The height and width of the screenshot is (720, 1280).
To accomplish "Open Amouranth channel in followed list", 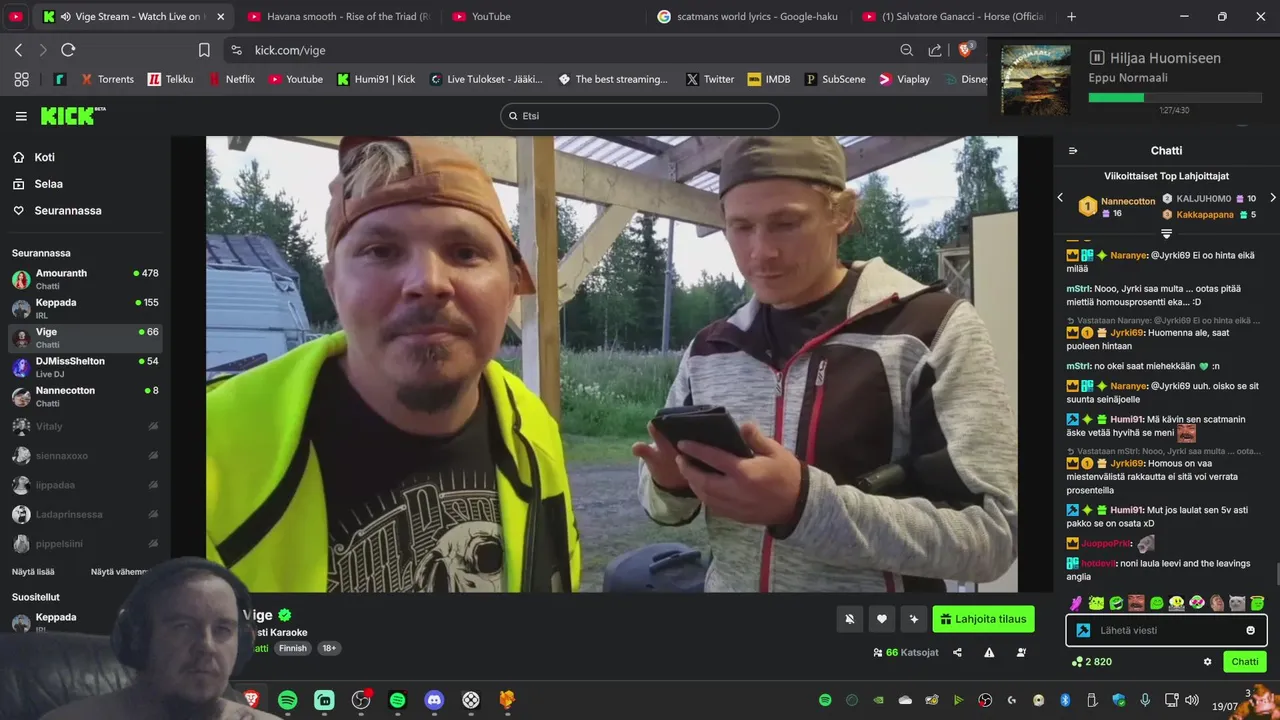I will (x=85, y=279).
